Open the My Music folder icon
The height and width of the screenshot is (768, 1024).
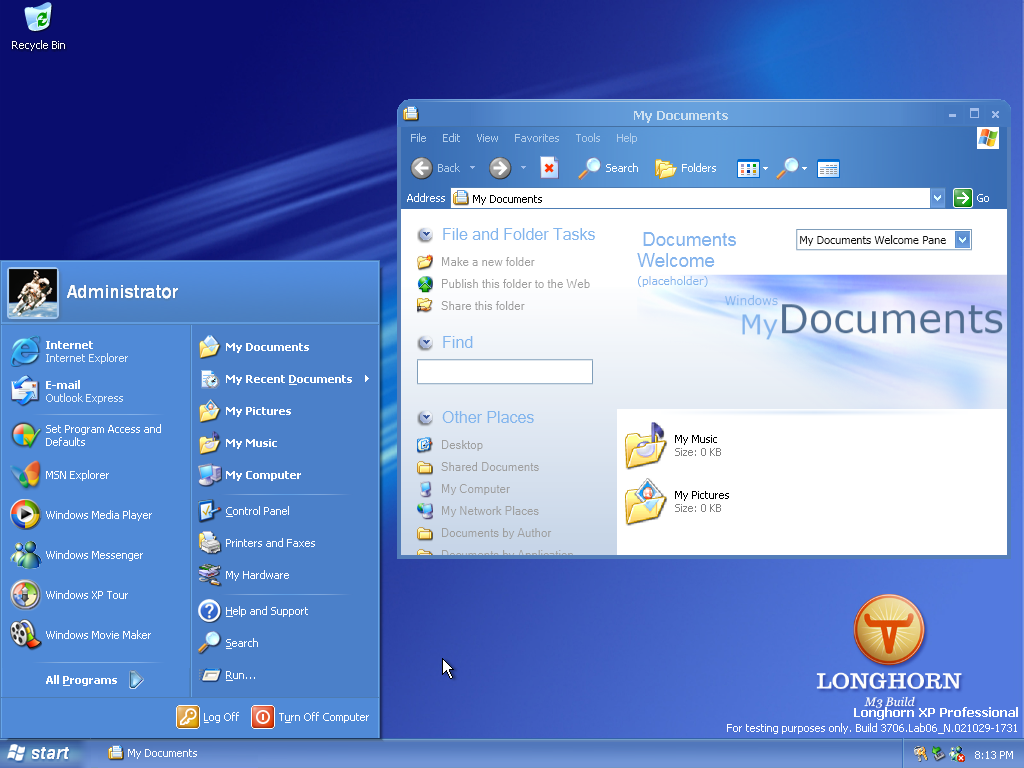(x=646, y=446)
